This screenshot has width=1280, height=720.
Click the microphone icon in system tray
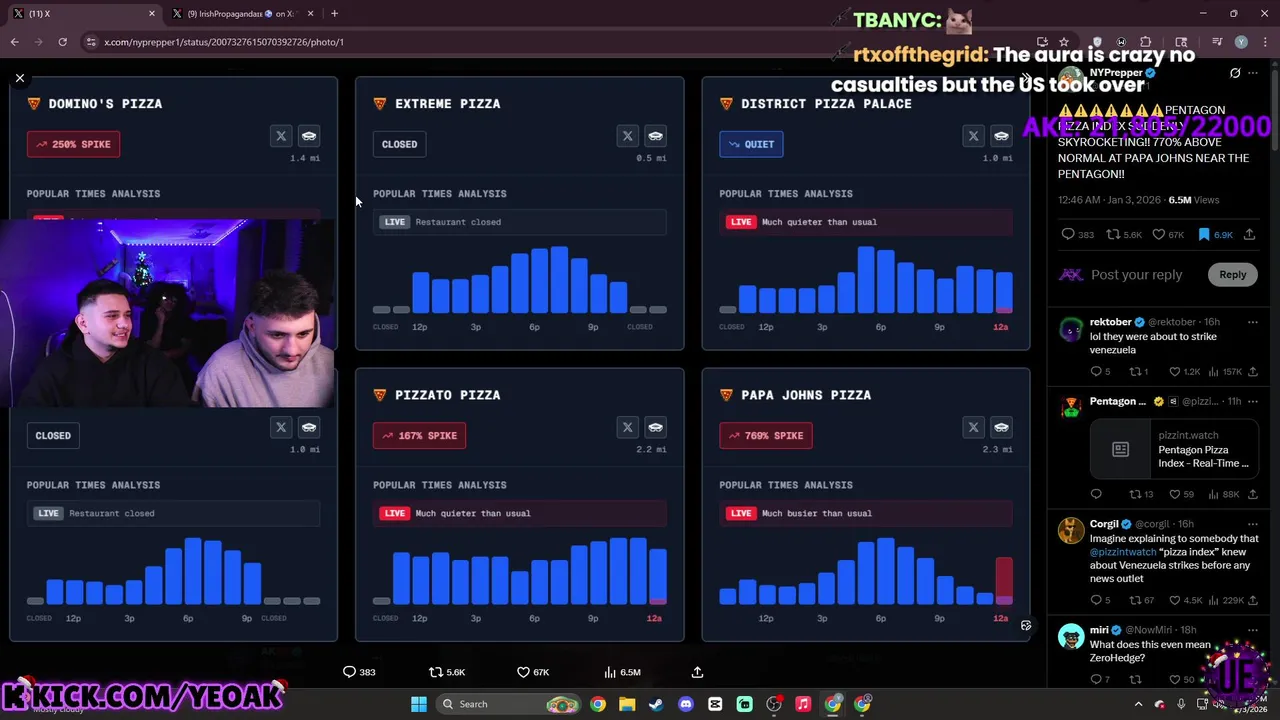tap(1181, 704)
